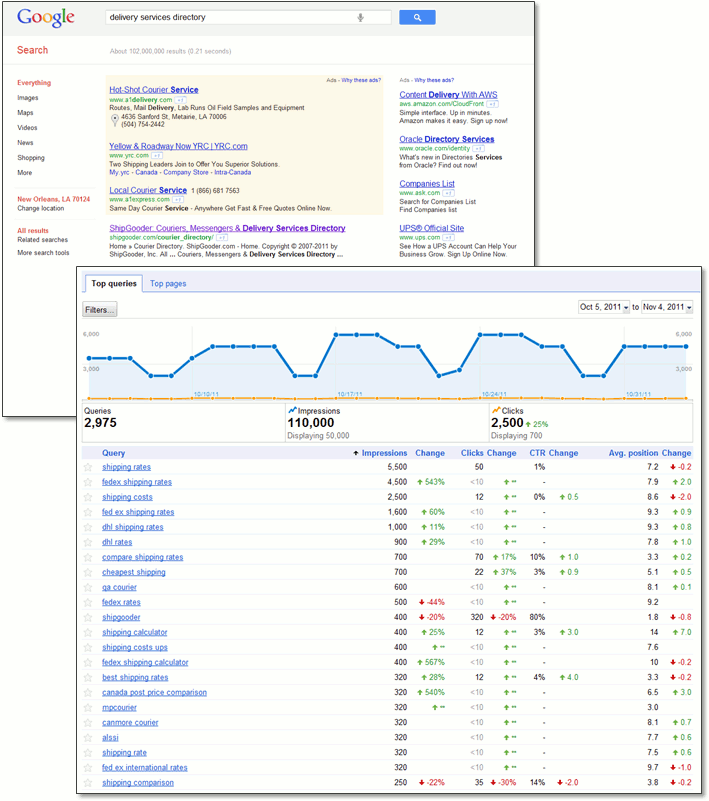Sort by the Clicks column header
Image resolution: width=709 pixels, height=801 pixels.
click(472, 453)
